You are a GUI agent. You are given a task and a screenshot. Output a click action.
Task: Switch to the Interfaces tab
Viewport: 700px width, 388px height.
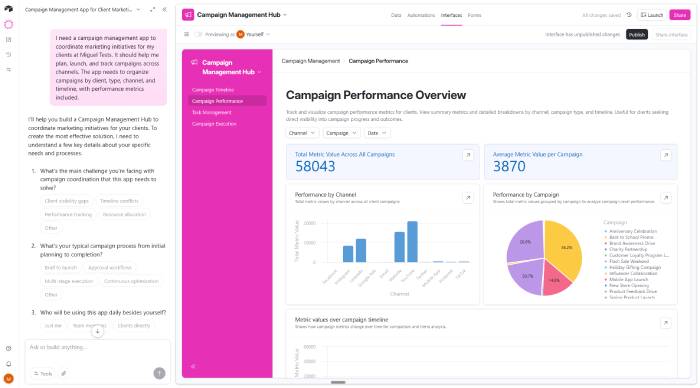click(x=451, y=15)
